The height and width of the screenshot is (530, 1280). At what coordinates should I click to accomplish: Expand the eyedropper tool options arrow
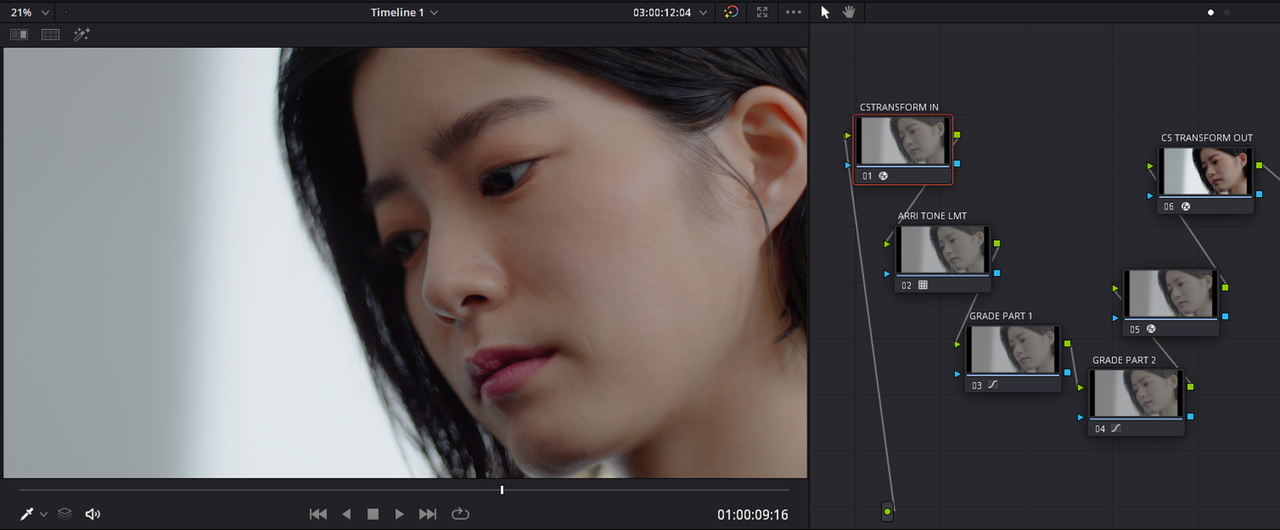(43, 514)
